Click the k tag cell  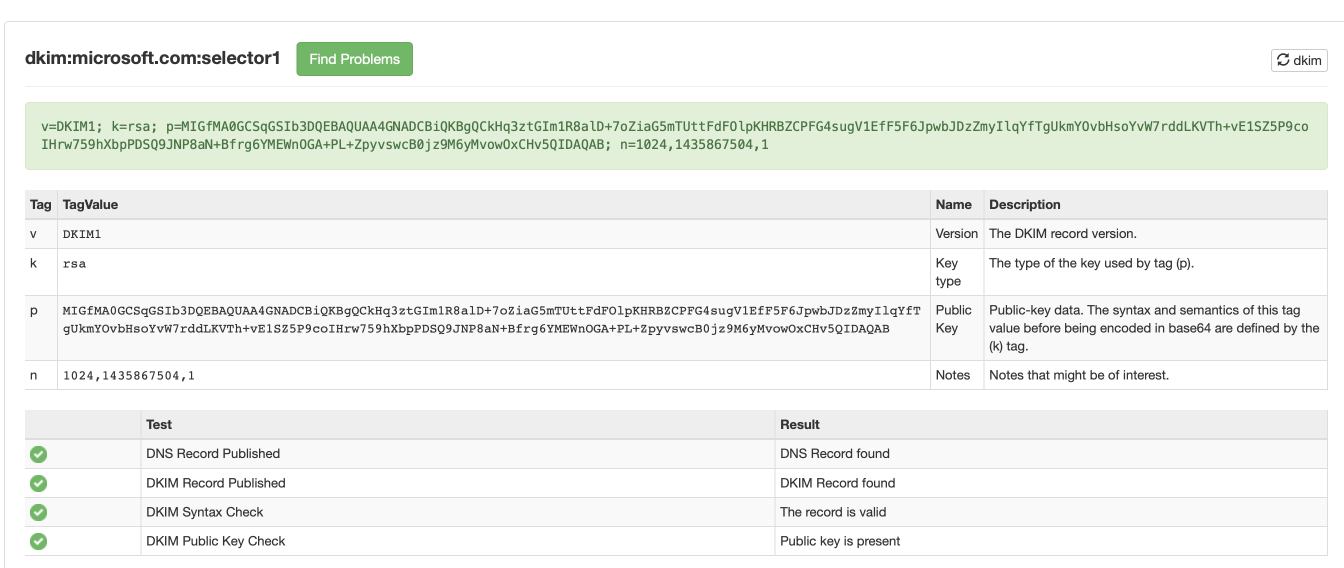(x=41, y=272)
